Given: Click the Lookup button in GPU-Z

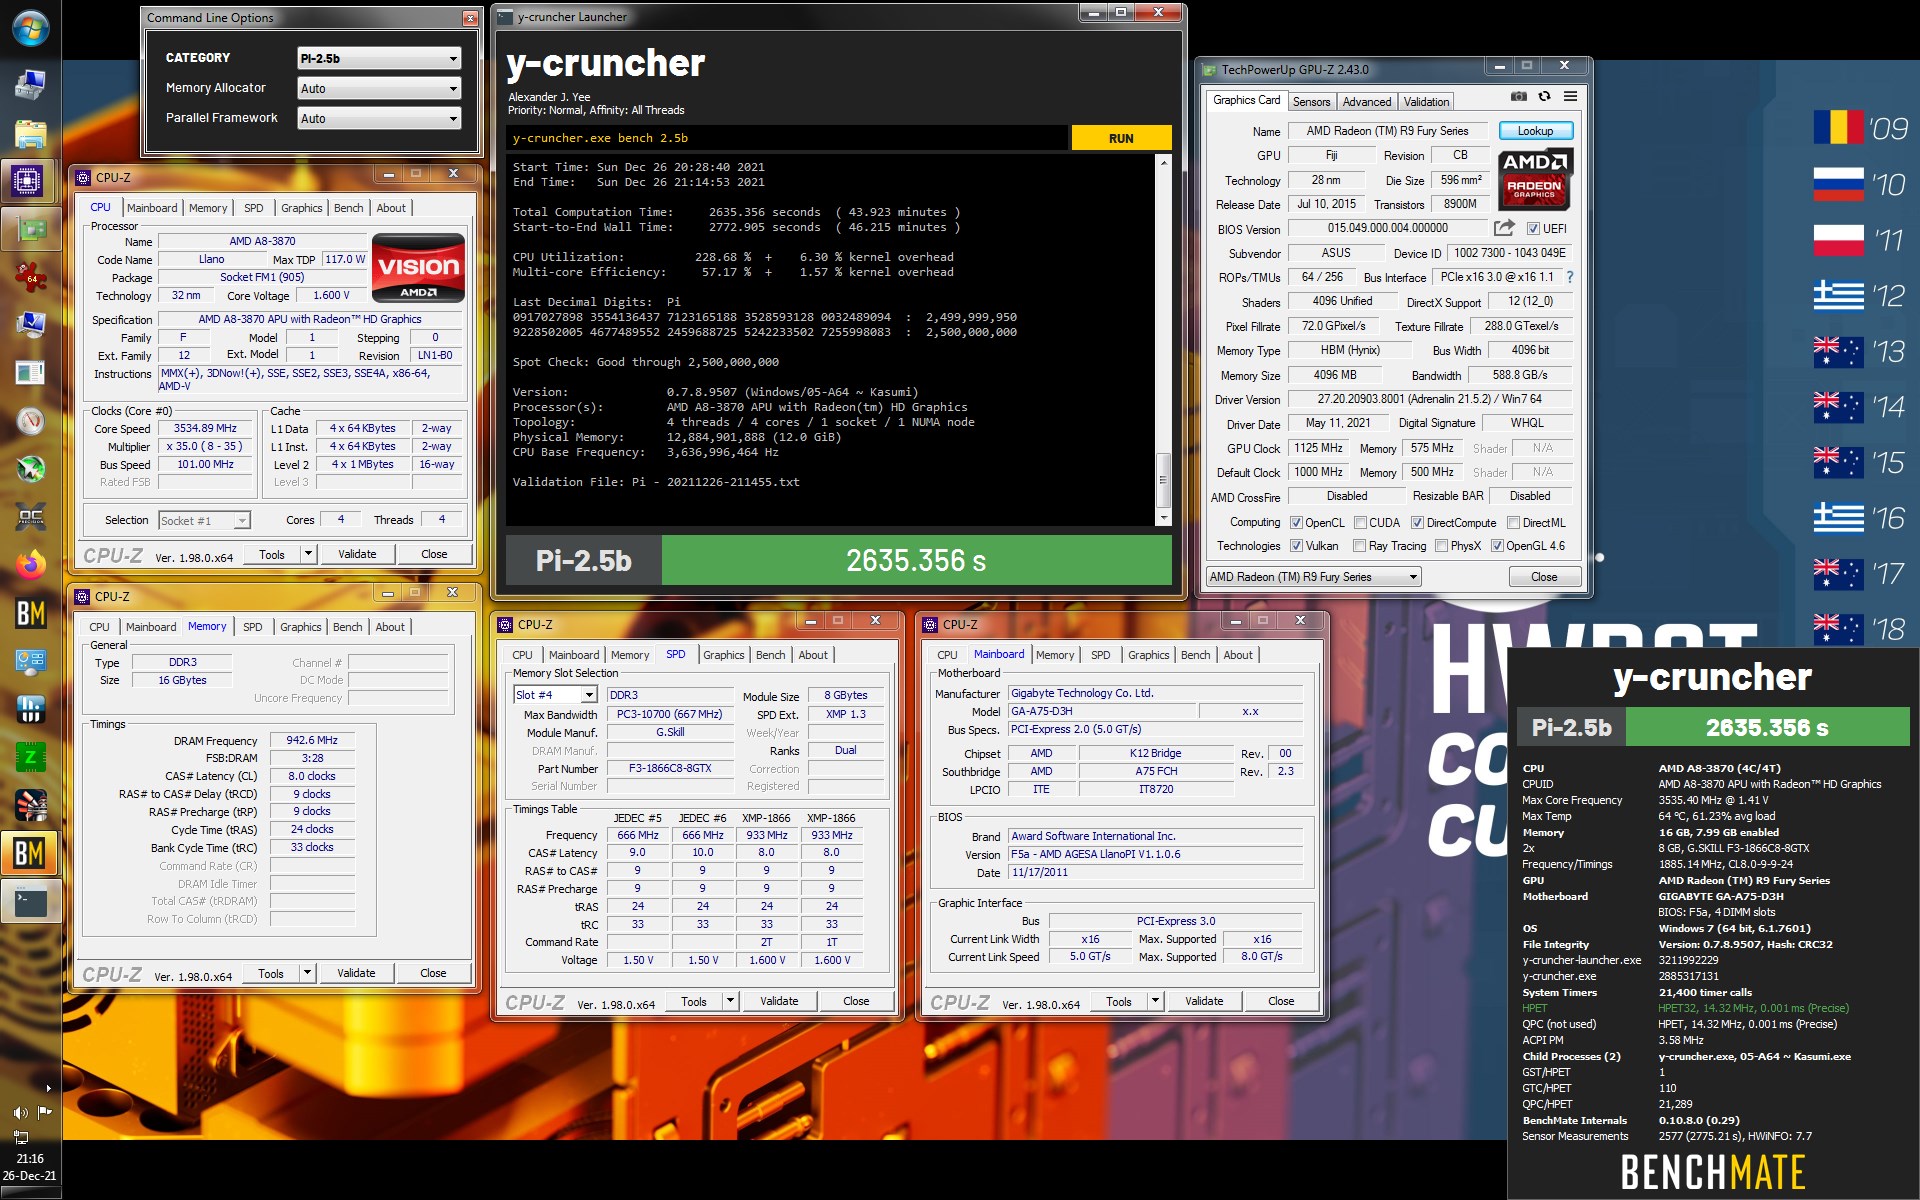Looking at the screenshot, I should coord(1535,131).
